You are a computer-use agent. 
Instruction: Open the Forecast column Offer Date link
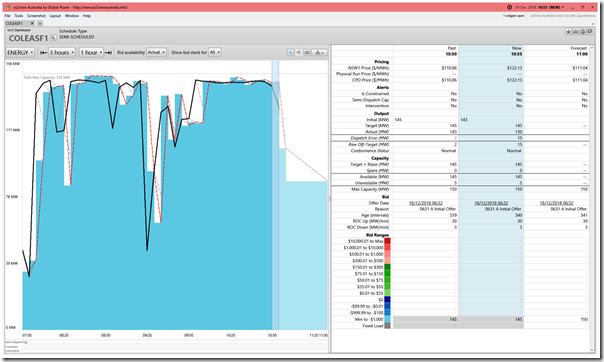click(556, 203)
